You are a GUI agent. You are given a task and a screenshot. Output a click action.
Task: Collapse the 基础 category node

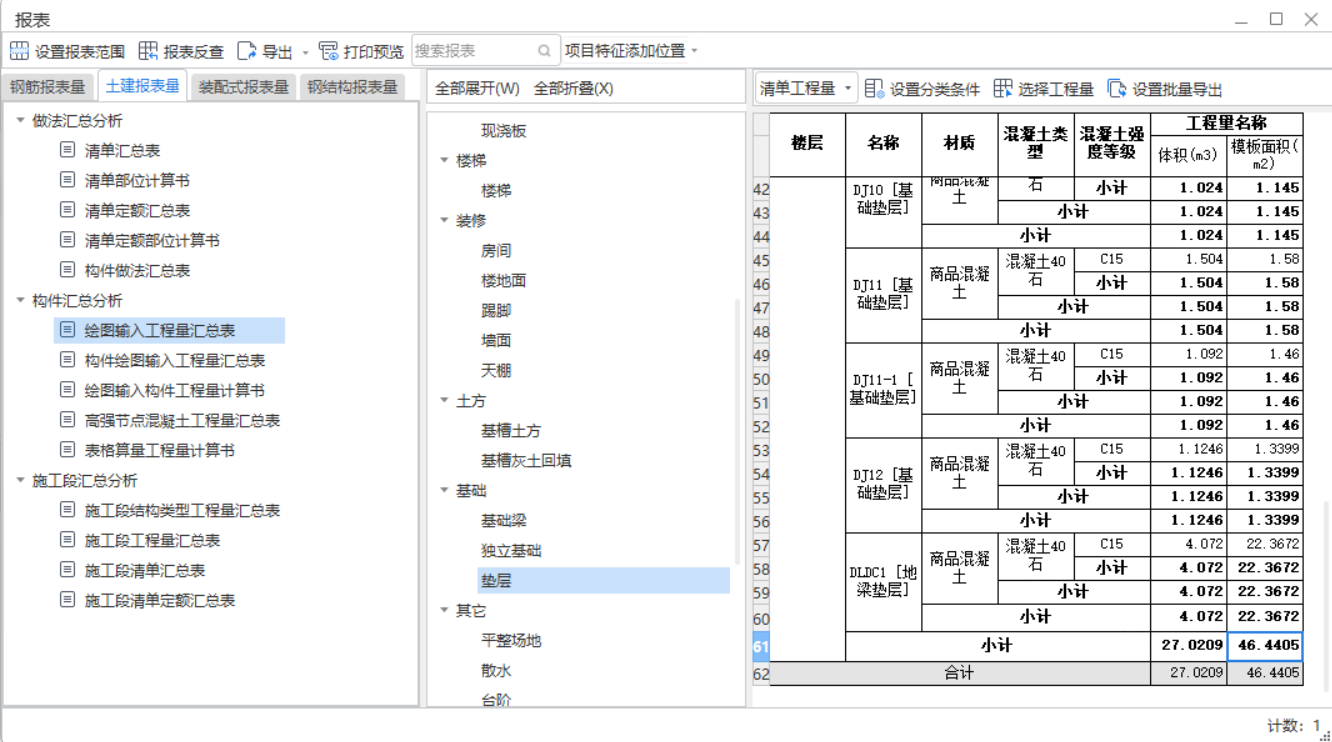(445, 490)
